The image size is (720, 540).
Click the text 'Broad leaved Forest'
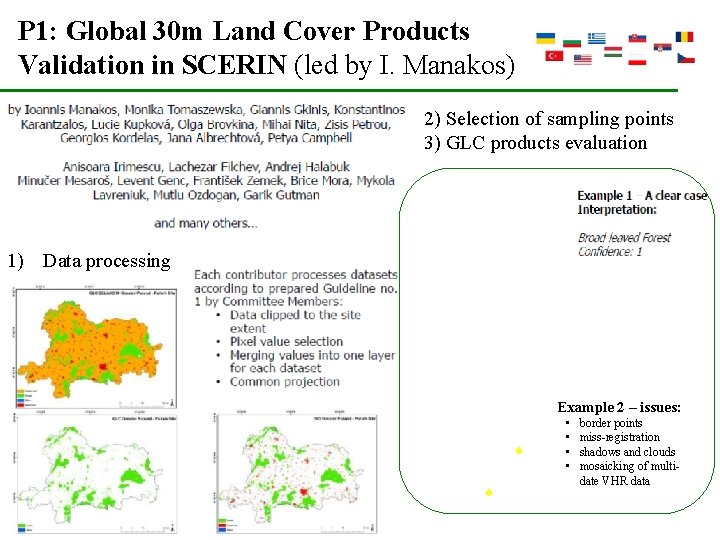point(624,238)
